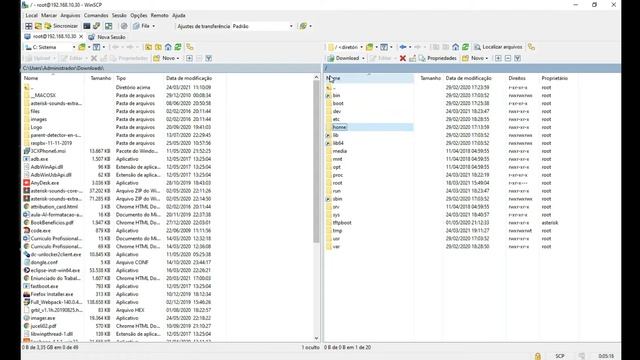Image resolution: width=640 pixels, height=360 pixels.
Task: Click the plus select icon in local toolbar
Action: (189, 58)
